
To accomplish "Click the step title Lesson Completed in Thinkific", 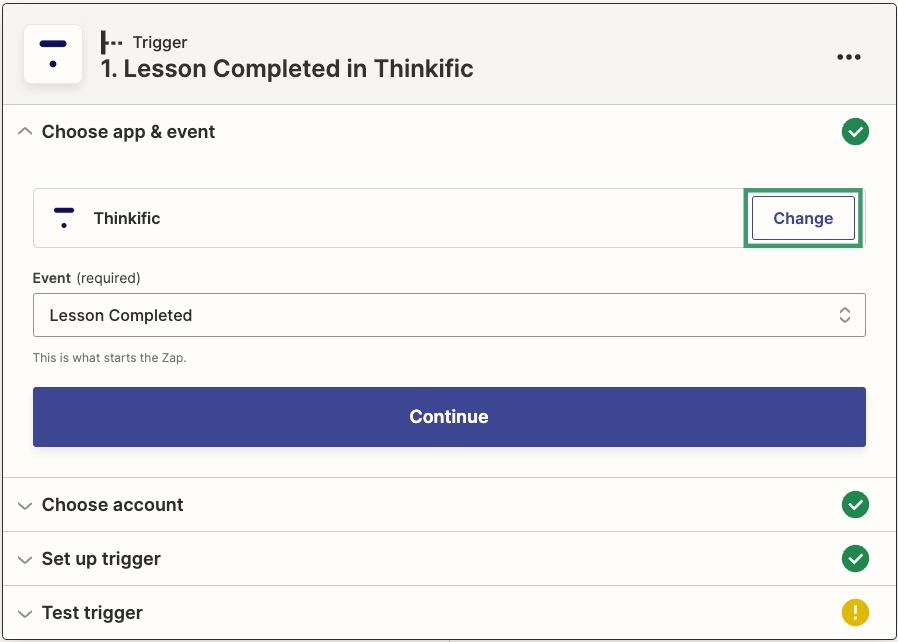I will [287, 69].
